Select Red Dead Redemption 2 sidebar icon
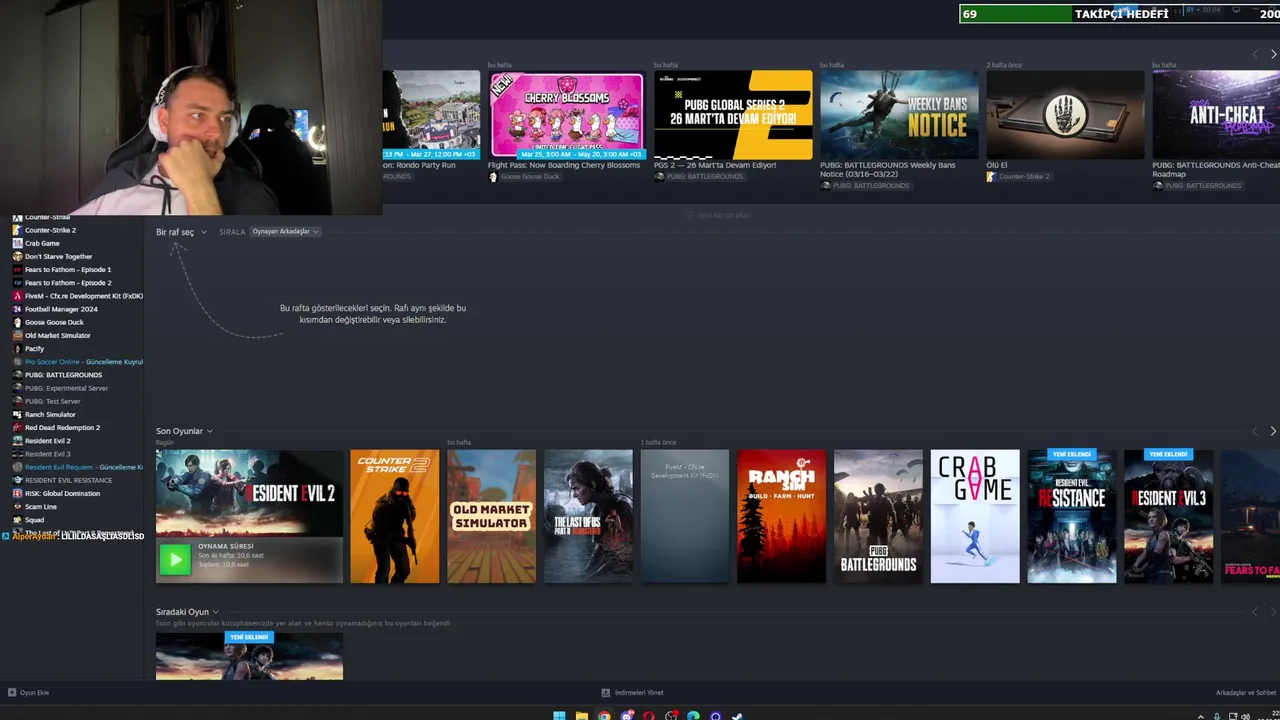The height and width of the screenshot is (720, 1280). (x=17, y=427)
